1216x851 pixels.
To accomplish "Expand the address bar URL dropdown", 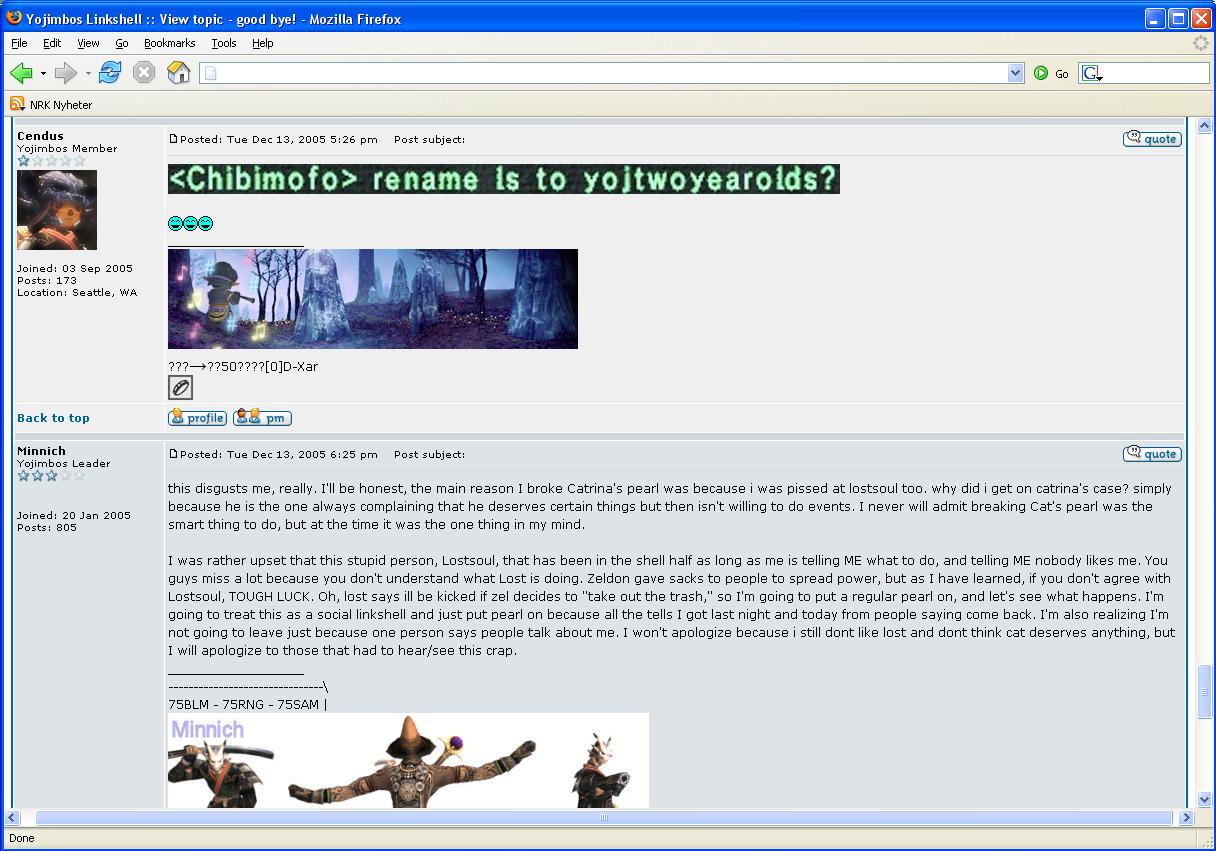I will [1015, 73].
